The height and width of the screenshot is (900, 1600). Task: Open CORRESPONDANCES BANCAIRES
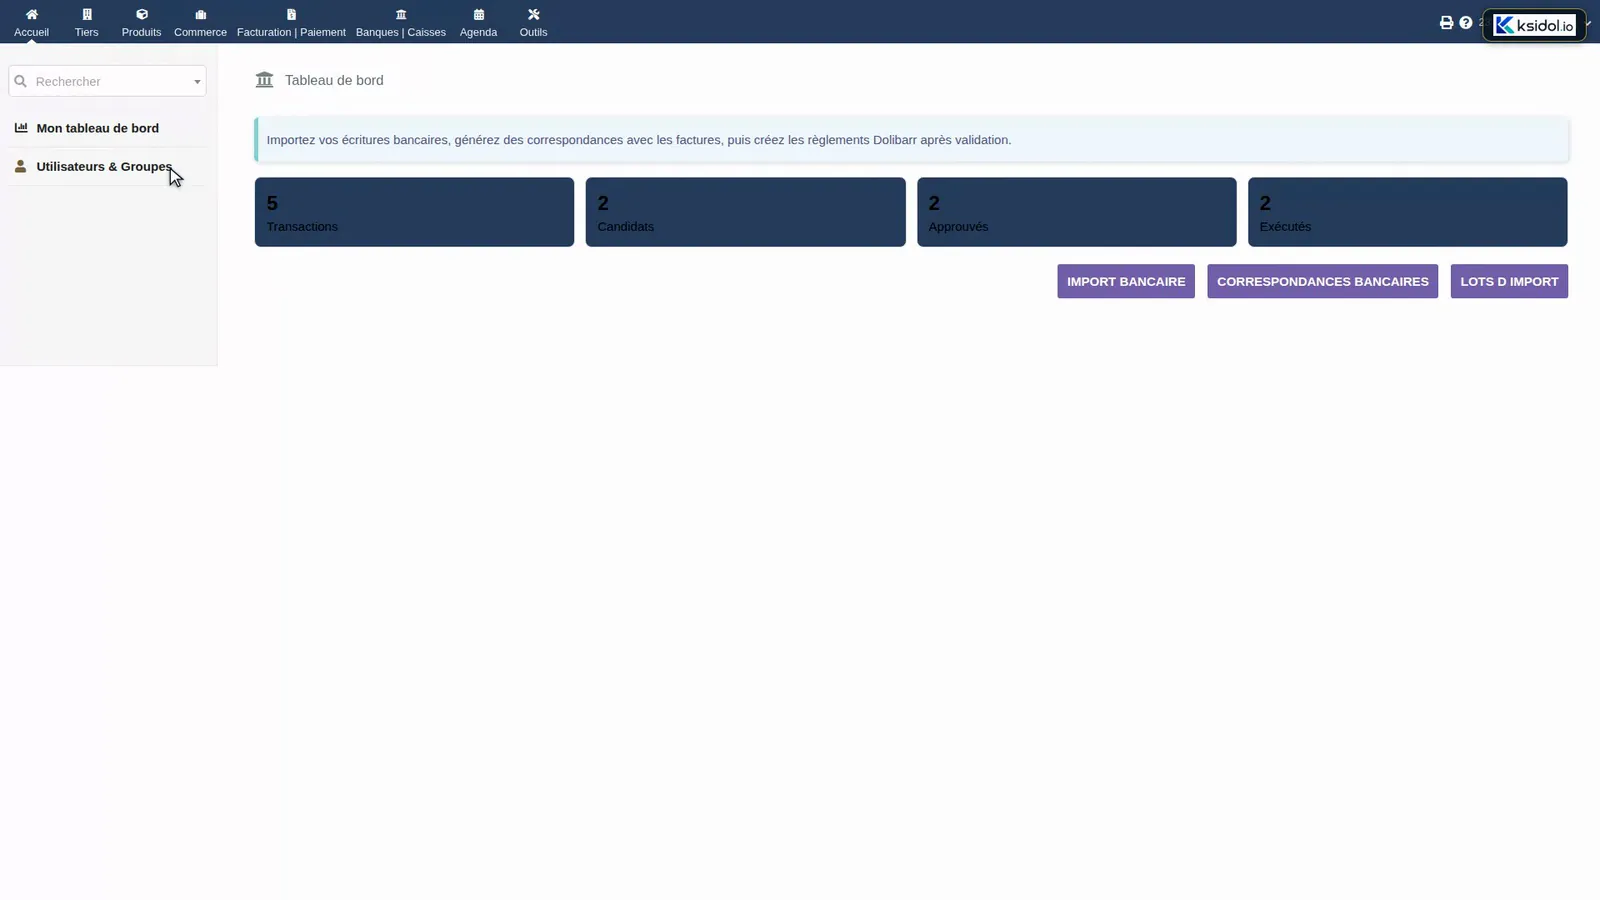click(x=1322, y=281)
